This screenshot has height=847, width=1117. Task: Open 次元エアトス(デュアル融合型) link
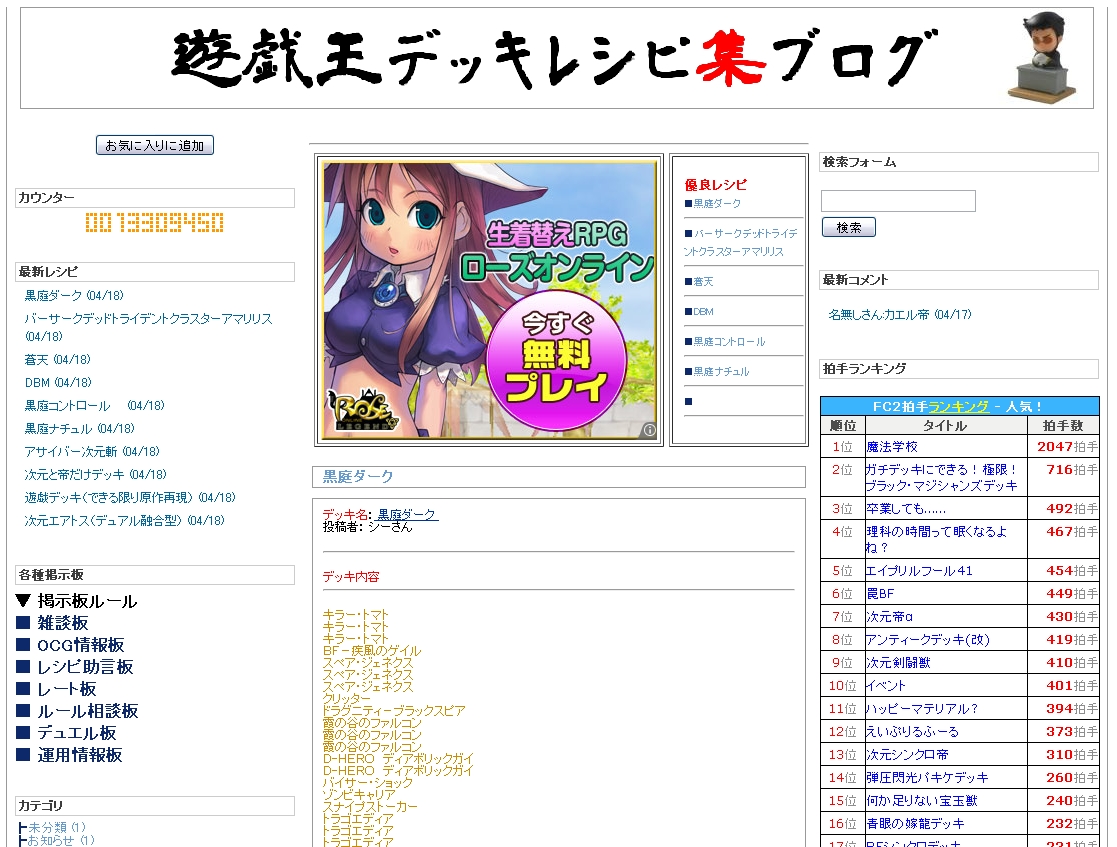[125, 521]
